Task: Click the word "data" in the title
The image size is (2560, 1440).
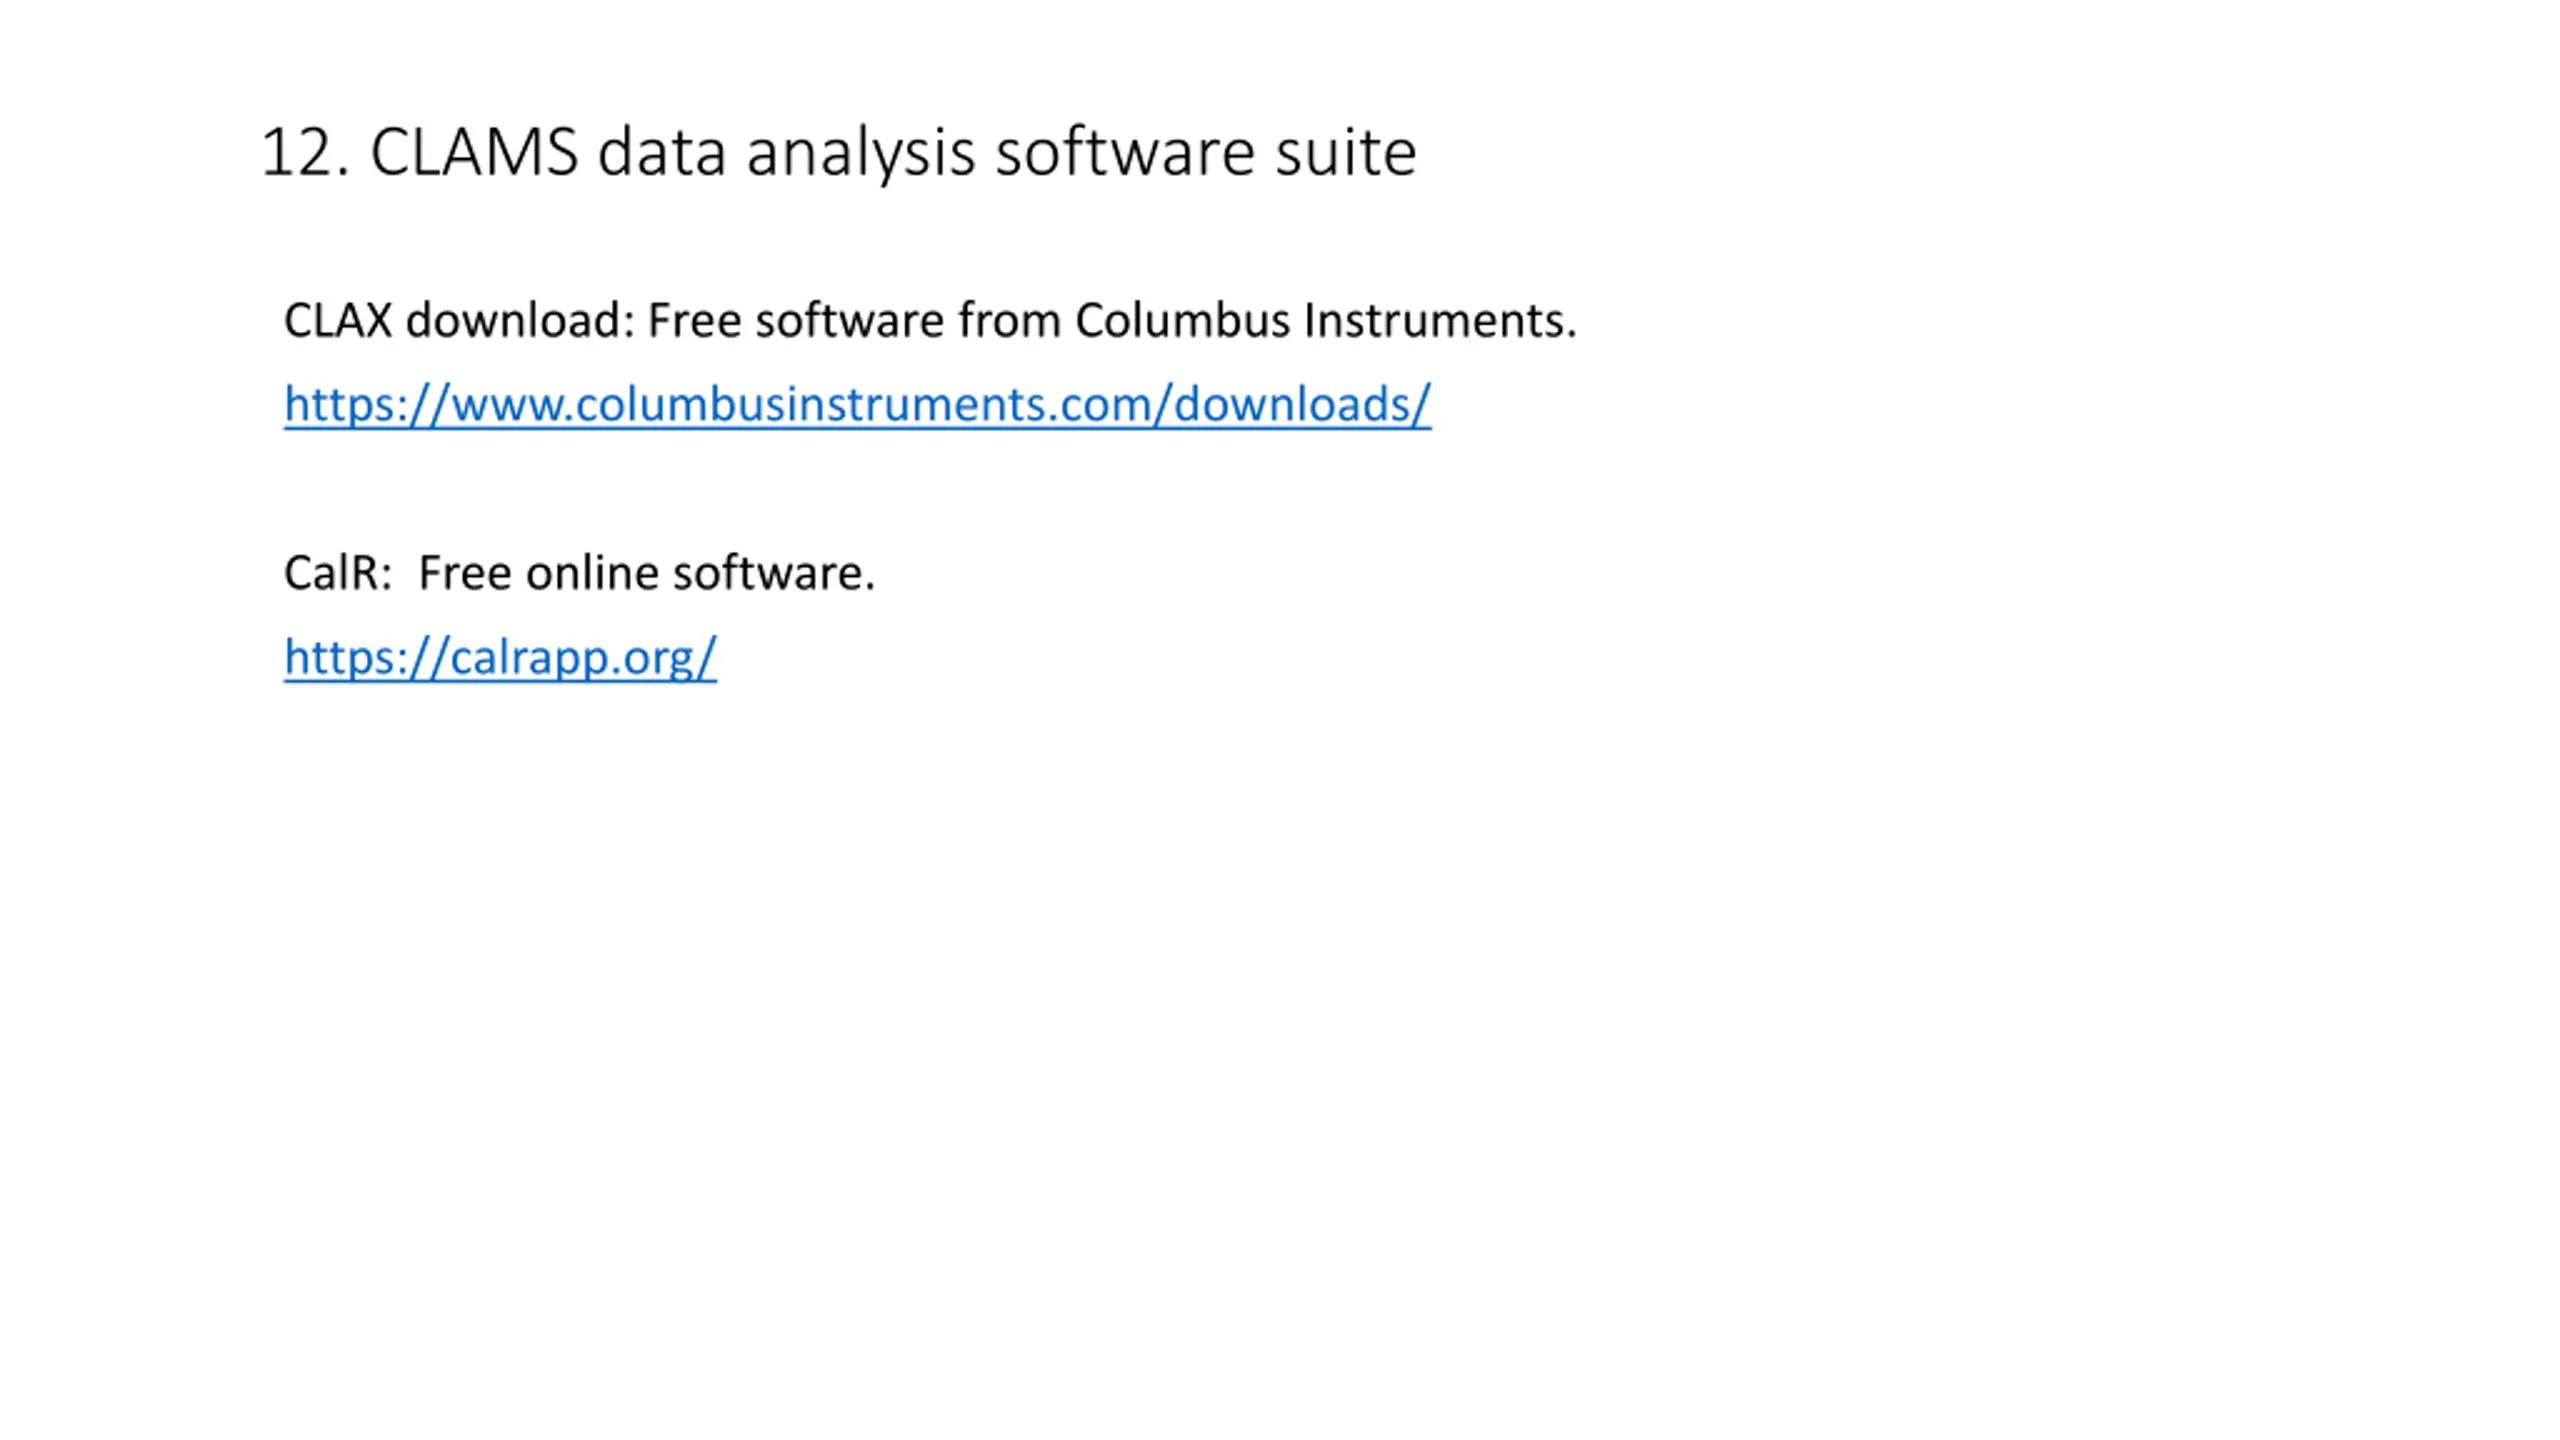Action: 661,152
